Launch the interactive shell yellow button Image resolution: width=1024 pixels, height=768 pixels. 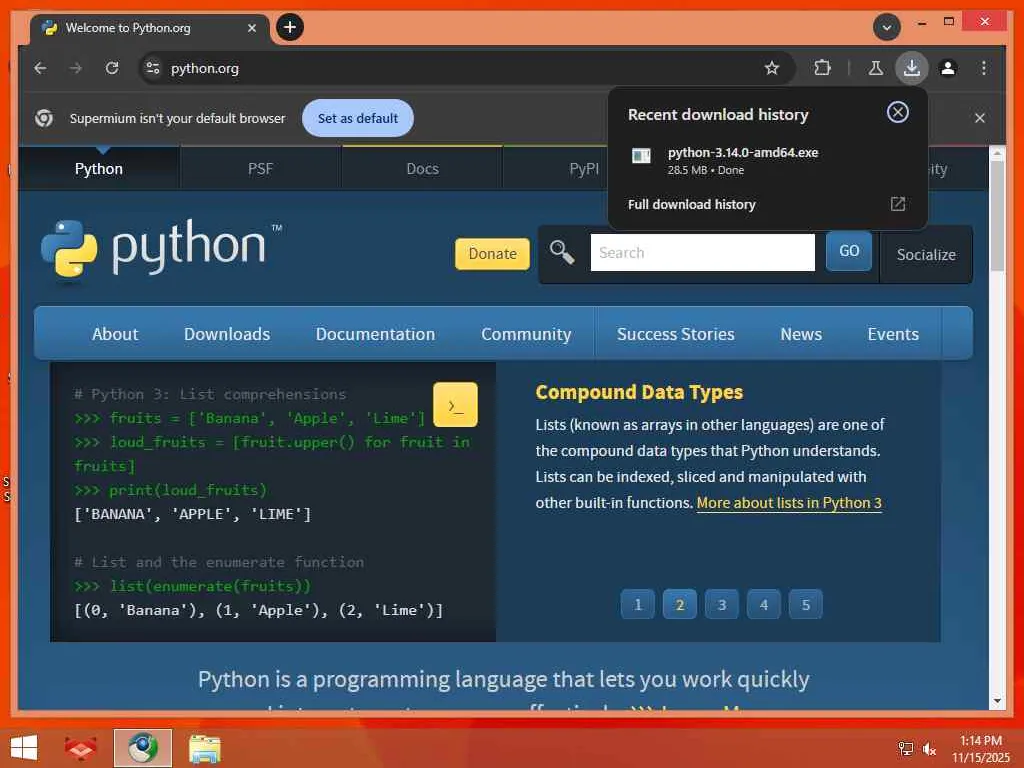click(x=455, y=405)
